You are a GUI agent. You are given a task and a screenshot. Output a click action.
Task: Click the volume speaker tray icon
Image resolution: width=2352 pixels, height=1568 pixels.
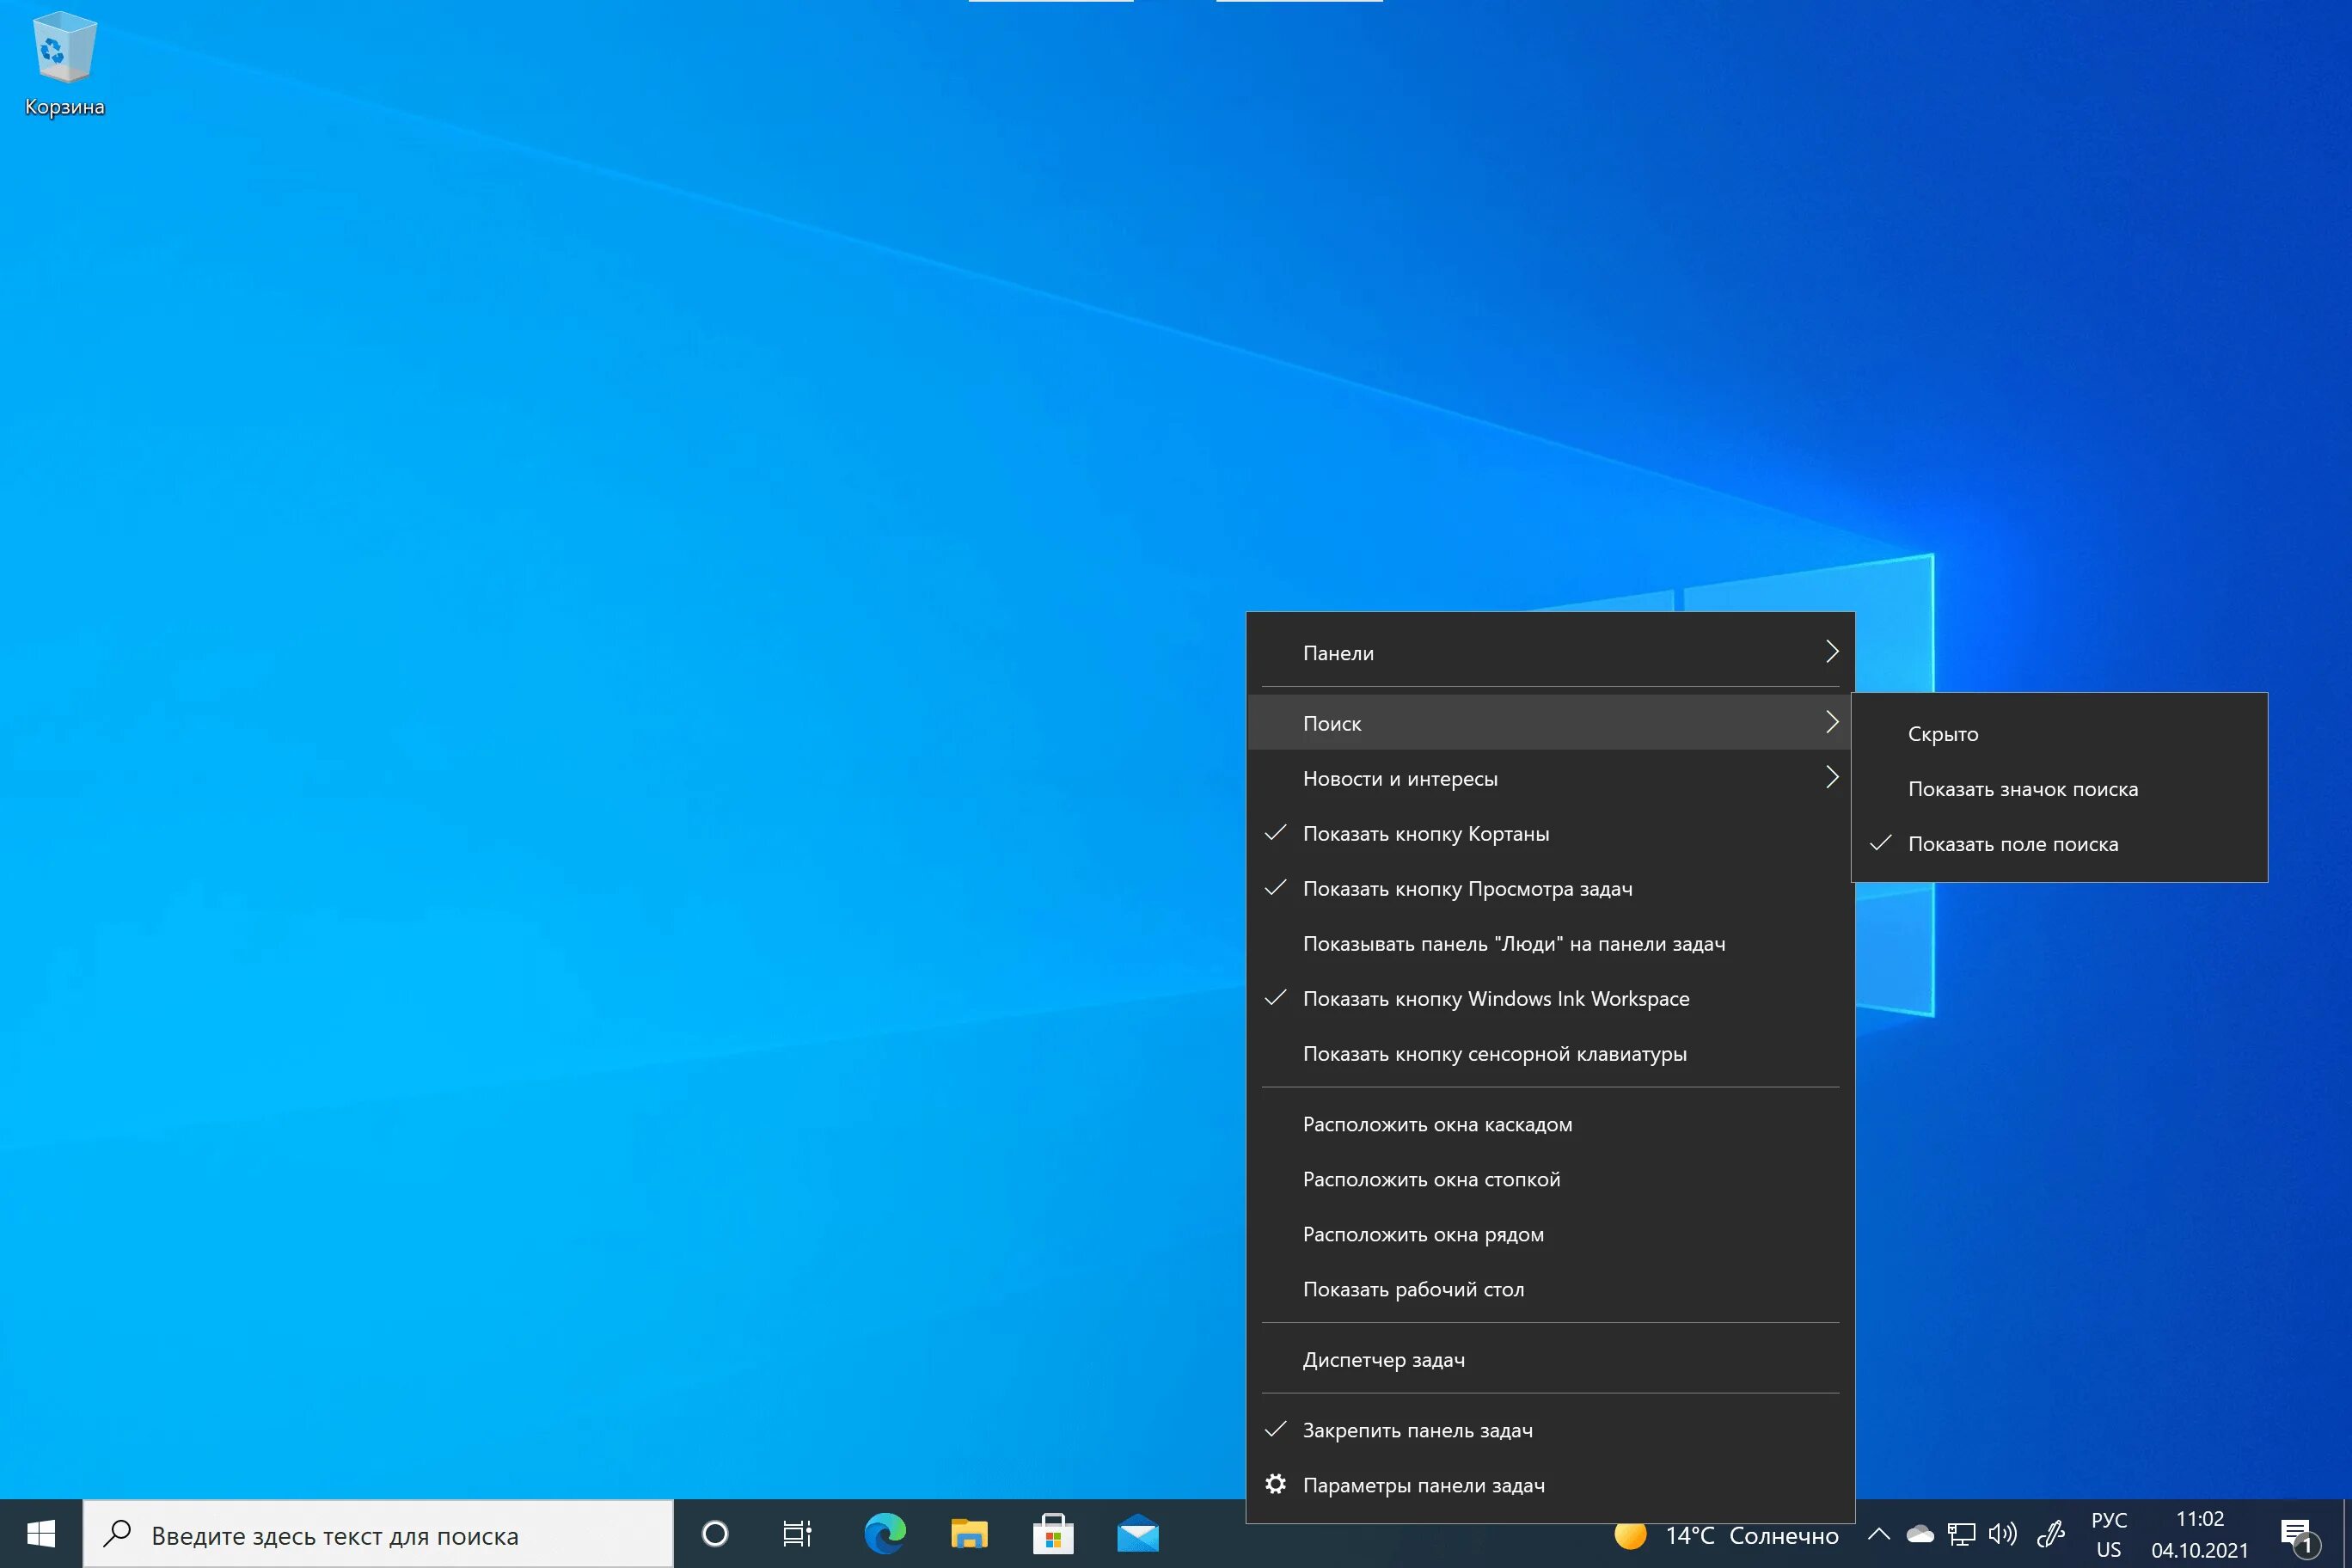pyautogui.click(x=2002, y=1534)
